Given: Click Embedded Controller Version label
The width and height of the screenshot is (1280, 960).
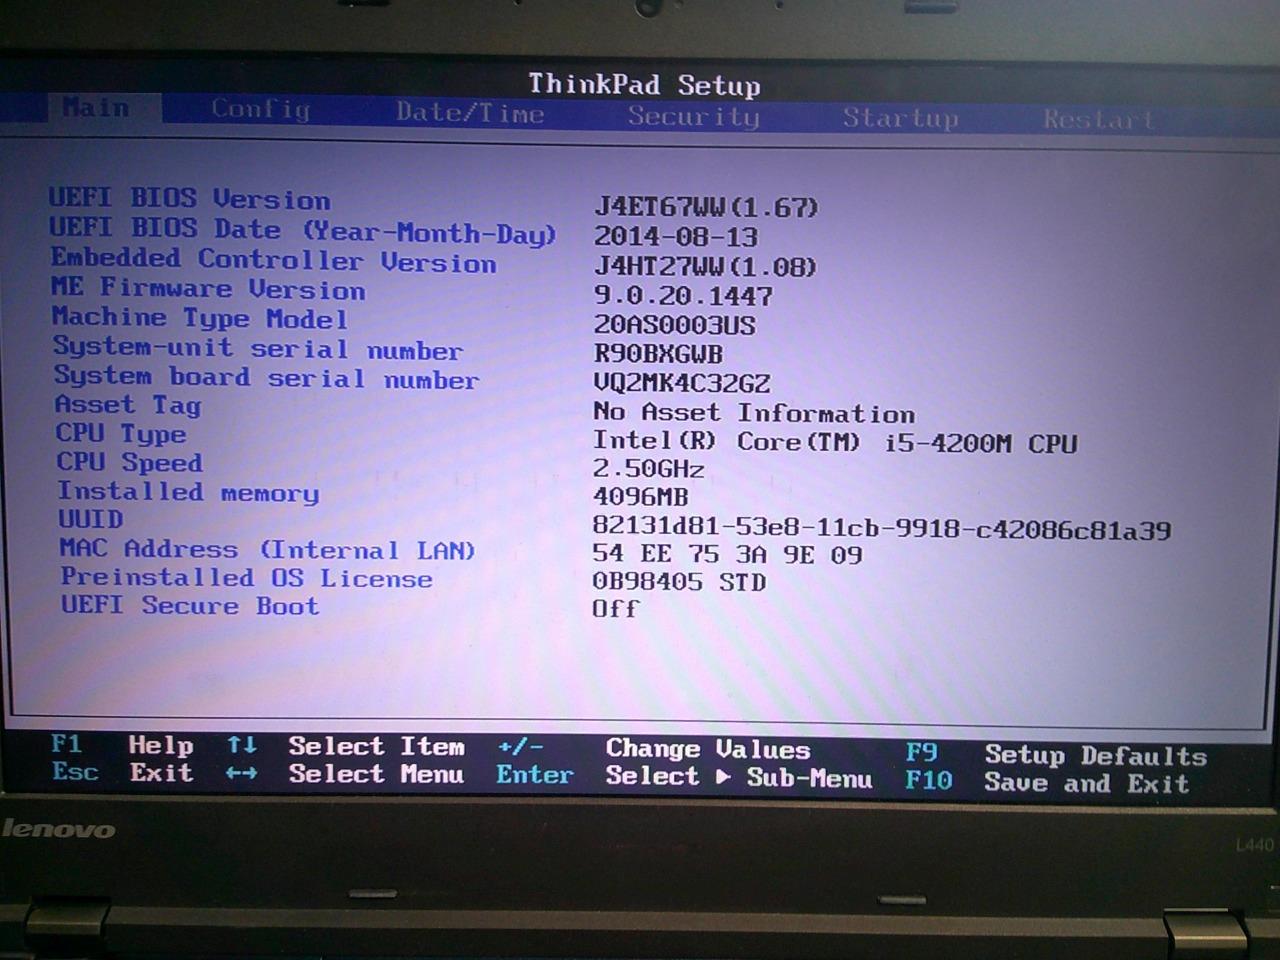Looking at the screenshot, I should point(274,260).
